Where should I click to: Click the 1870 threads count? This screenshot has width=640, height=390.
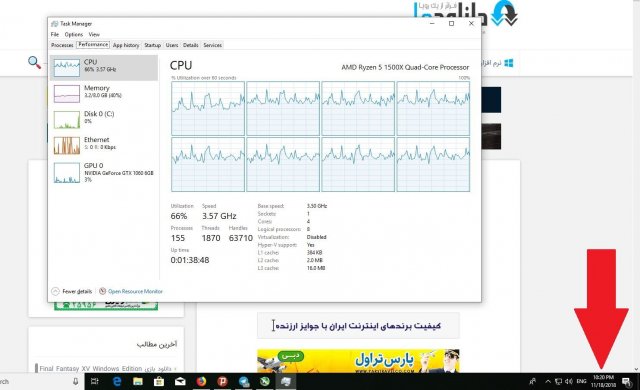coord(211,238)
